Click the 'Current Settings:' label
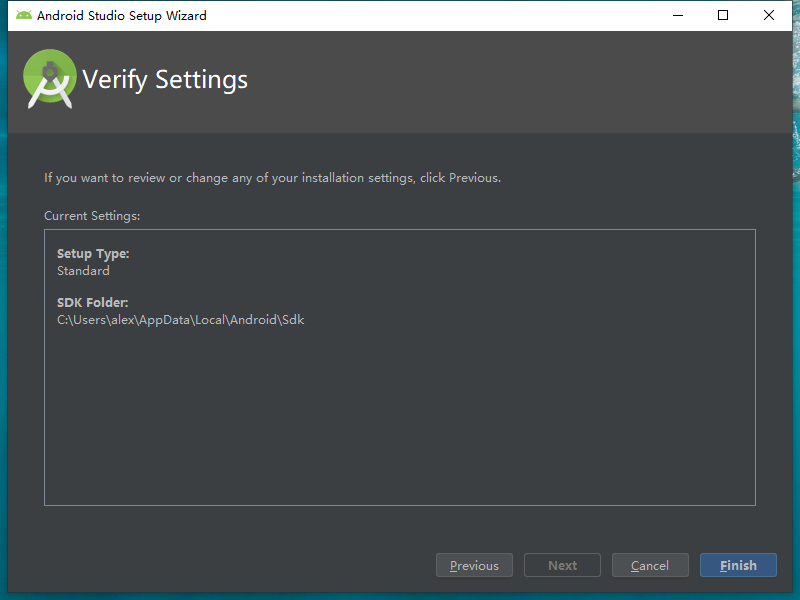The width and height of the screenshot is (800, 600). tap(92, 216)
